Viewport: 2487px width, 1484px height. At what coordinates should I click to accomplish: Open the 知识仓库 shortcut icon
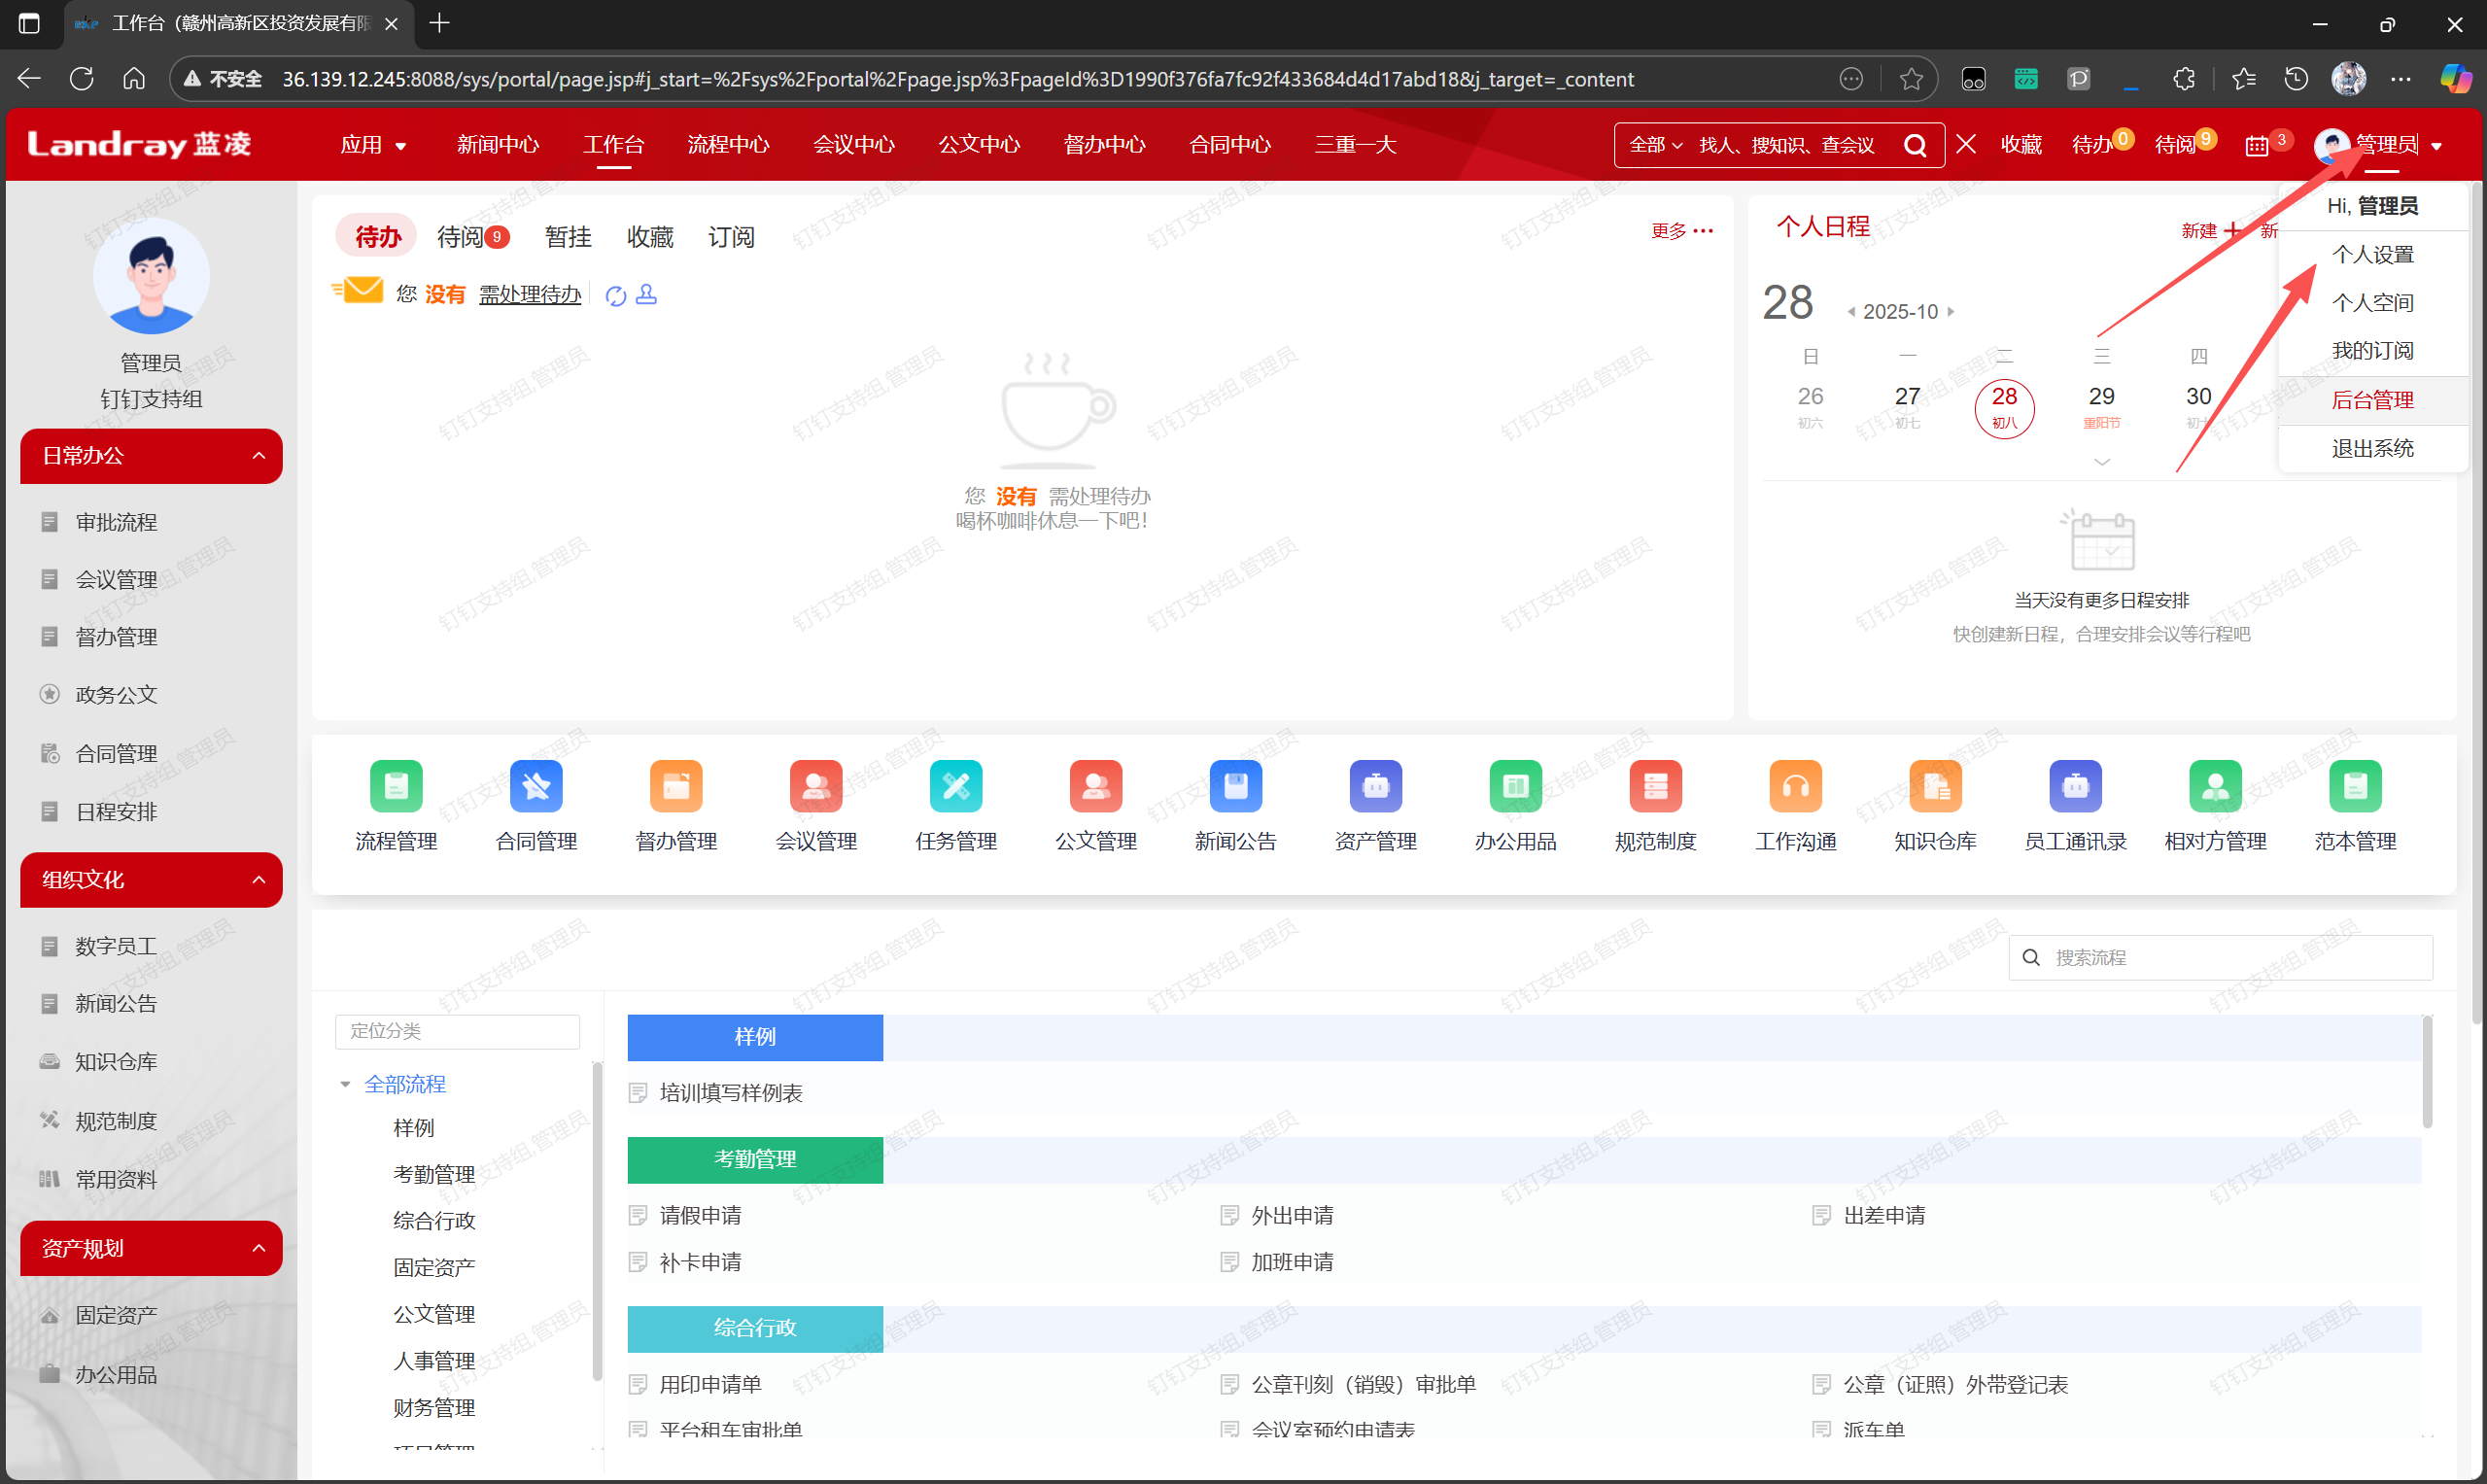(x=1935, y=786)
